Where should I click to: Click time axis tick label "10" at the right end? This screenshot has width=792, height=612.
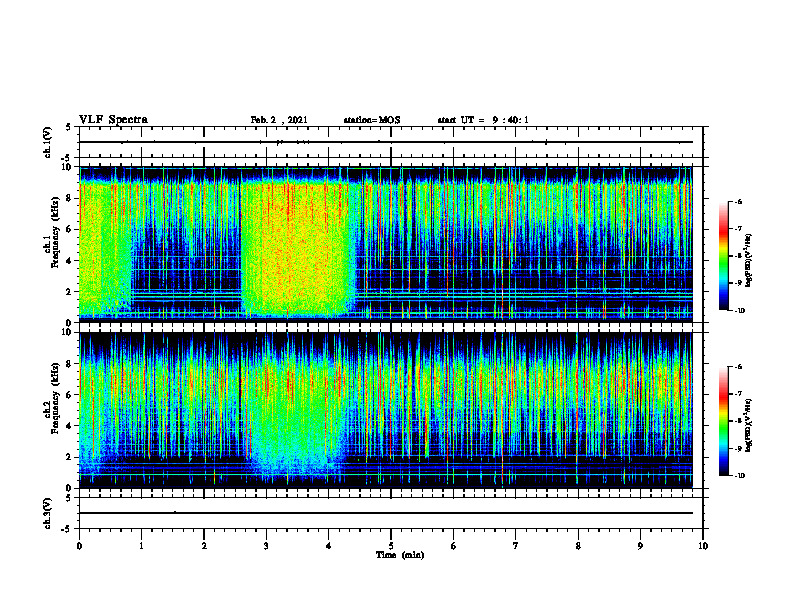703,546
